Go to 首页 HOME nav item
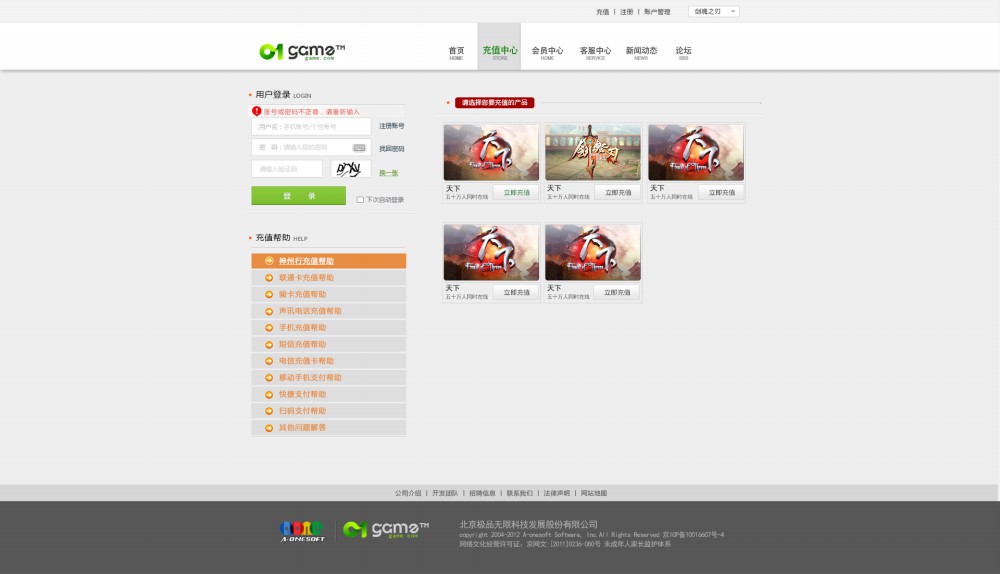Image resolution: width=1000 pixels, height=574 pixels. 456,53
